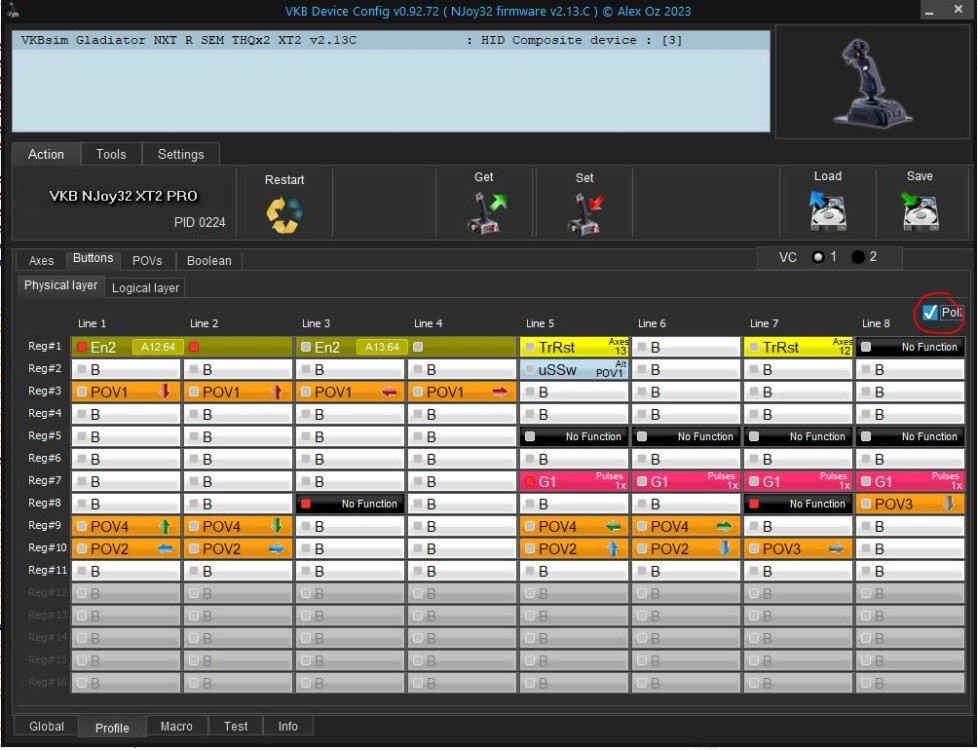Click POV1 right arrow cell in Reg#3 Line 4
The height and width of the screenshot is (750, 978).
tap(462, 392)
